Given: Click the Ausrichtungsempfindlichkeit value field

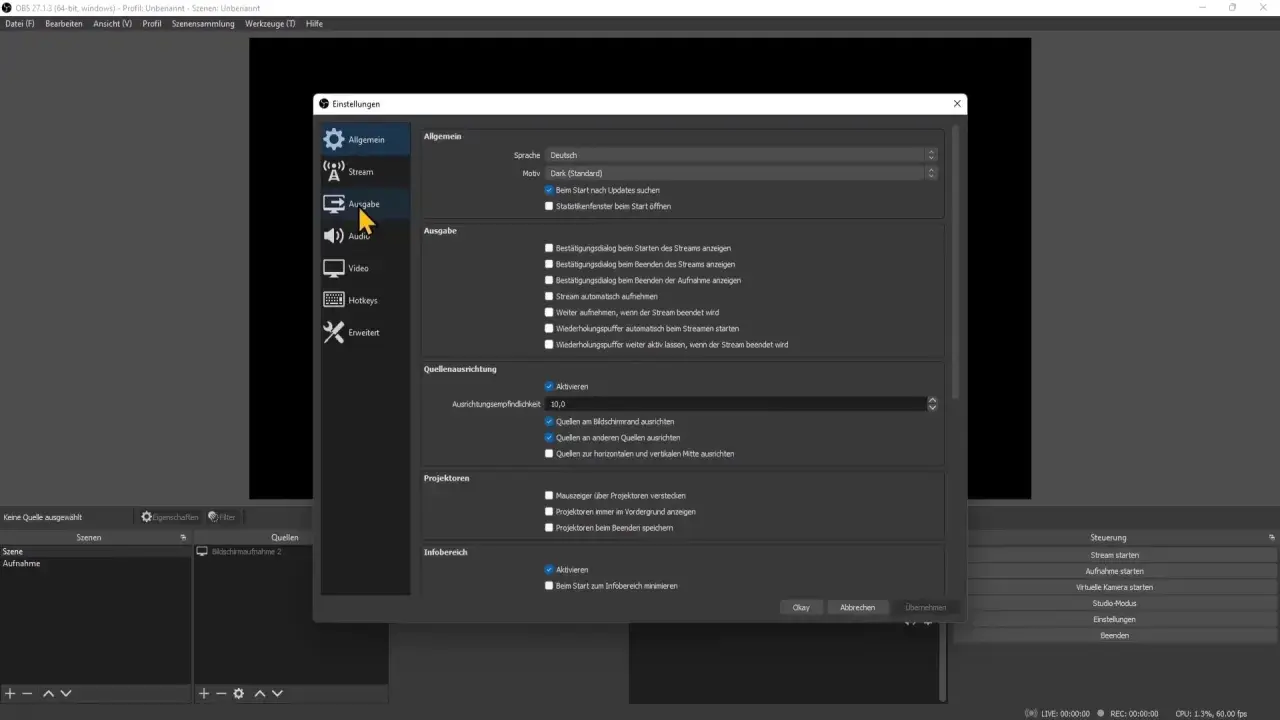Looking at the screenshot, I should pos(735,404).
